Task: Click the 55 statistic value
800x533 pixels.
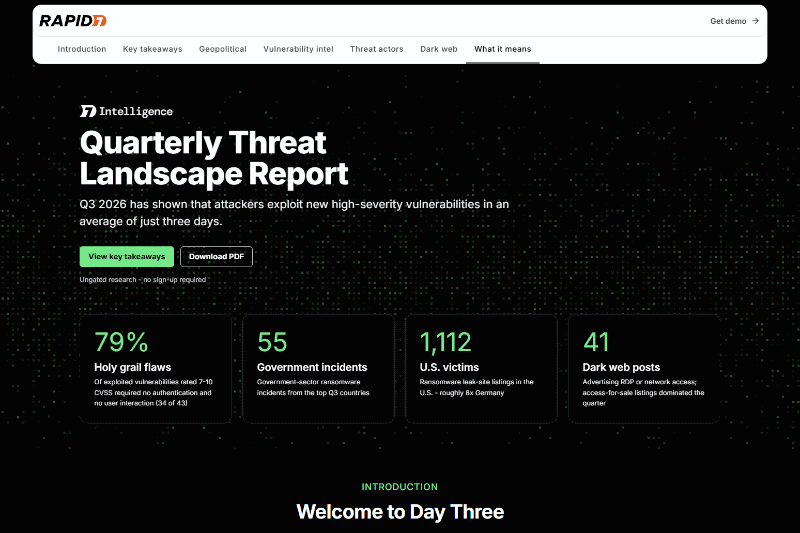Action: (272, 342)
